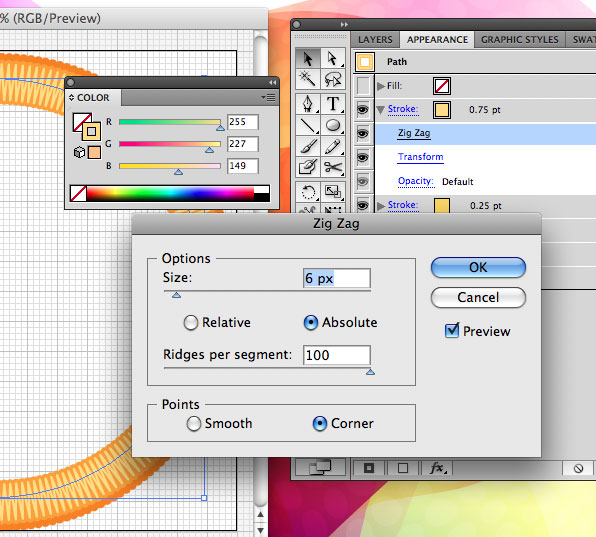Open the Zig Zag effect link
The width and height of the screenshot is (596, 537).
click(x=414, y=133)
